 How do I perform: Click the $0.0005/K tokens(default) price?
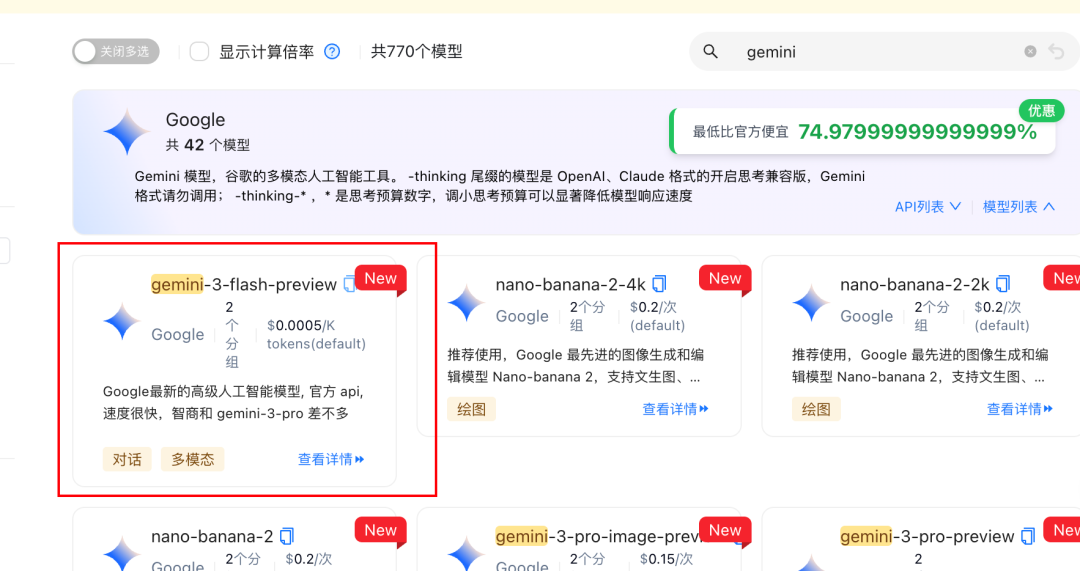pyautogui.click(x=316, y=334)
